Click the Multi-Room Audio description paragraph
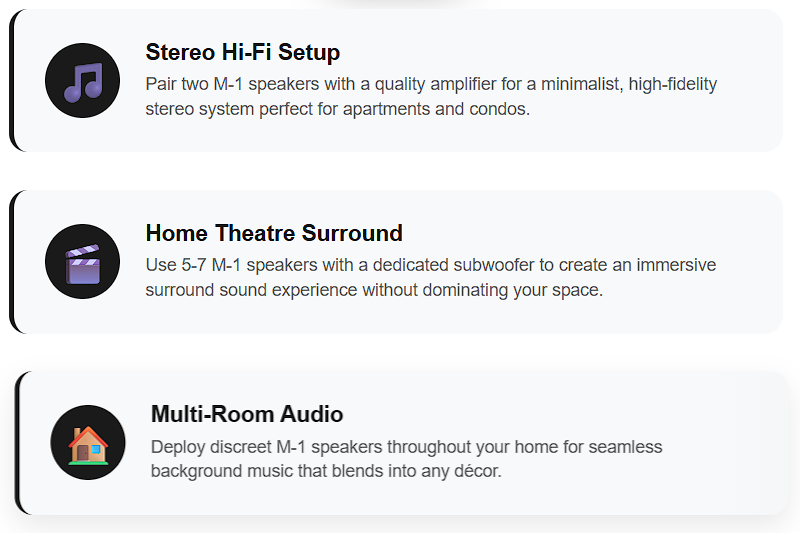This screenshot has height=533, width=800. pyautogui.click(x=406, y=459)
